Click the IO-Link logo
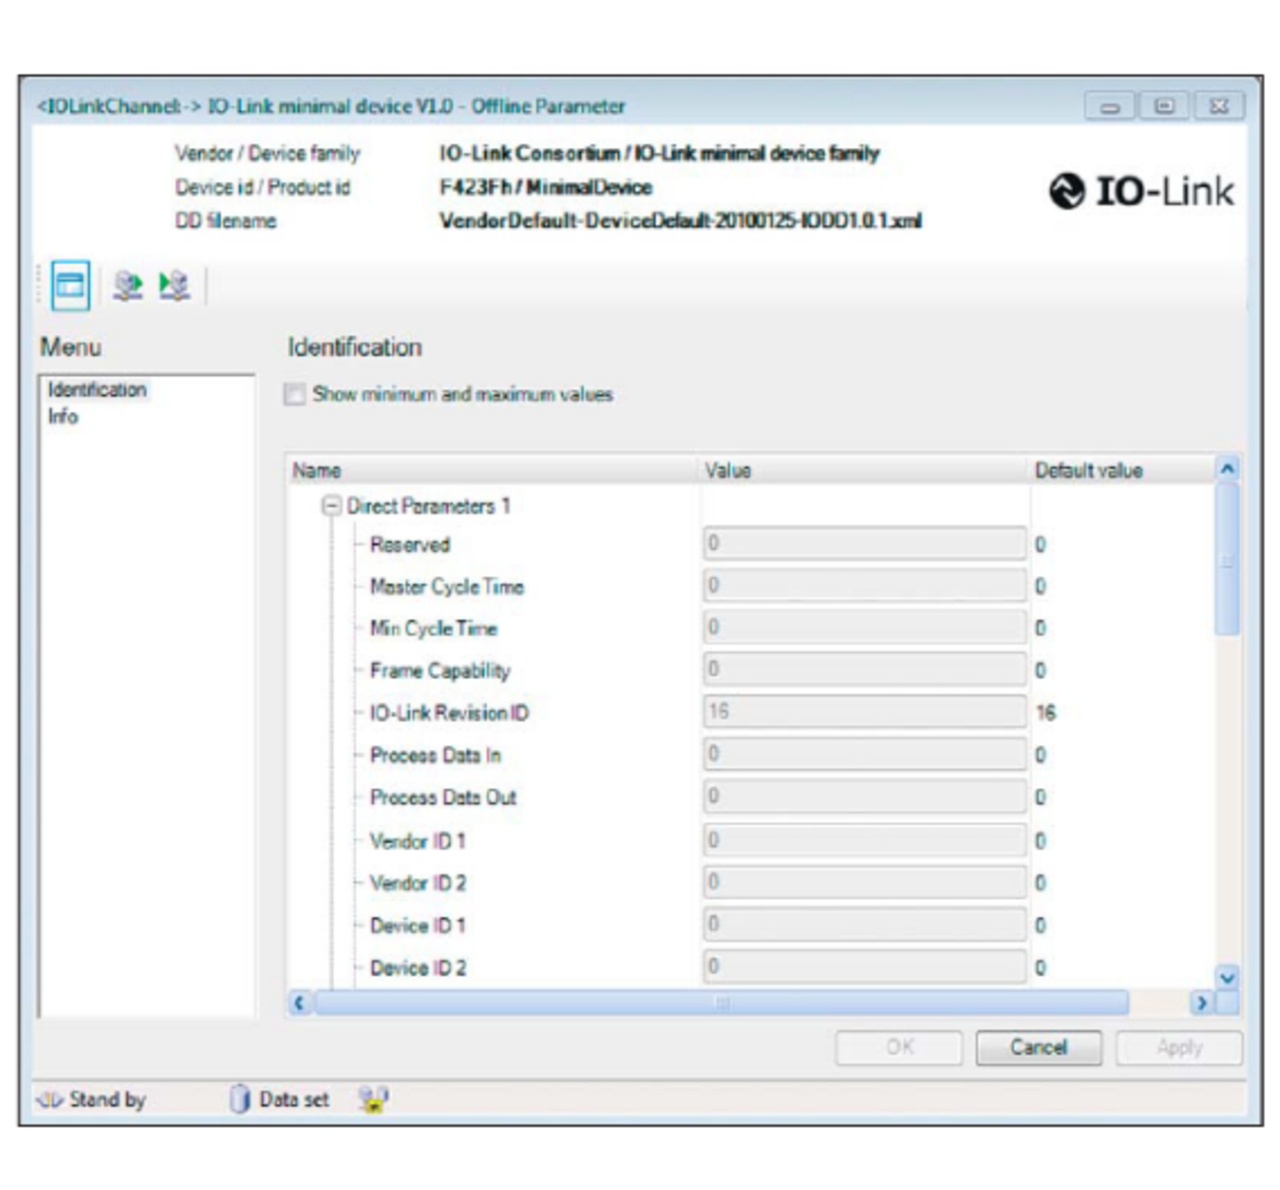The image size is (1280, 1190). pyautogui.click(x=1141, y=191)
